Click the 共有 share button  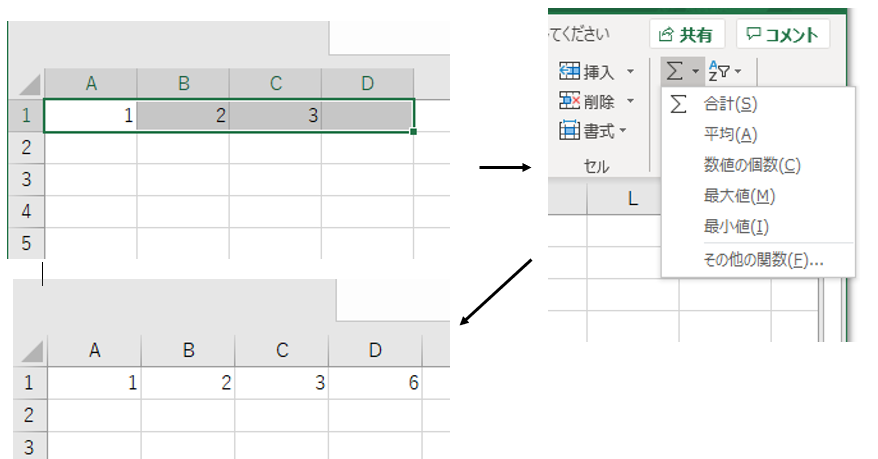click(687, 35)
